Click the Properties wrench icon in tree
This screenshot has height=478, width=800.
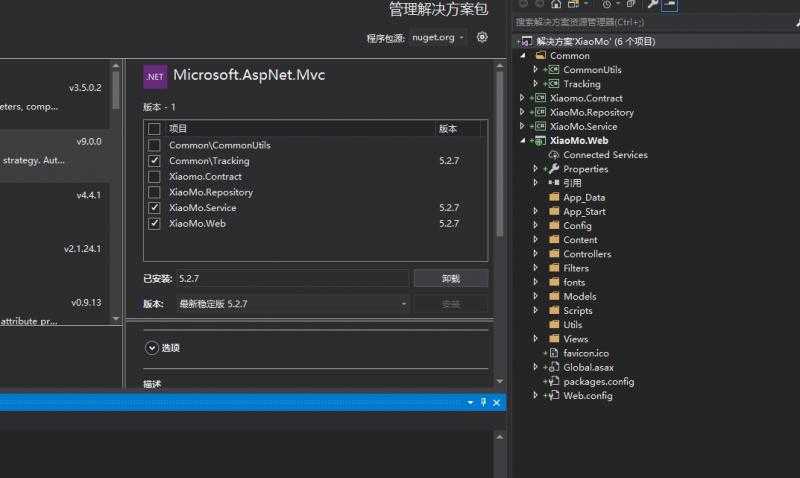coord(554,168)
